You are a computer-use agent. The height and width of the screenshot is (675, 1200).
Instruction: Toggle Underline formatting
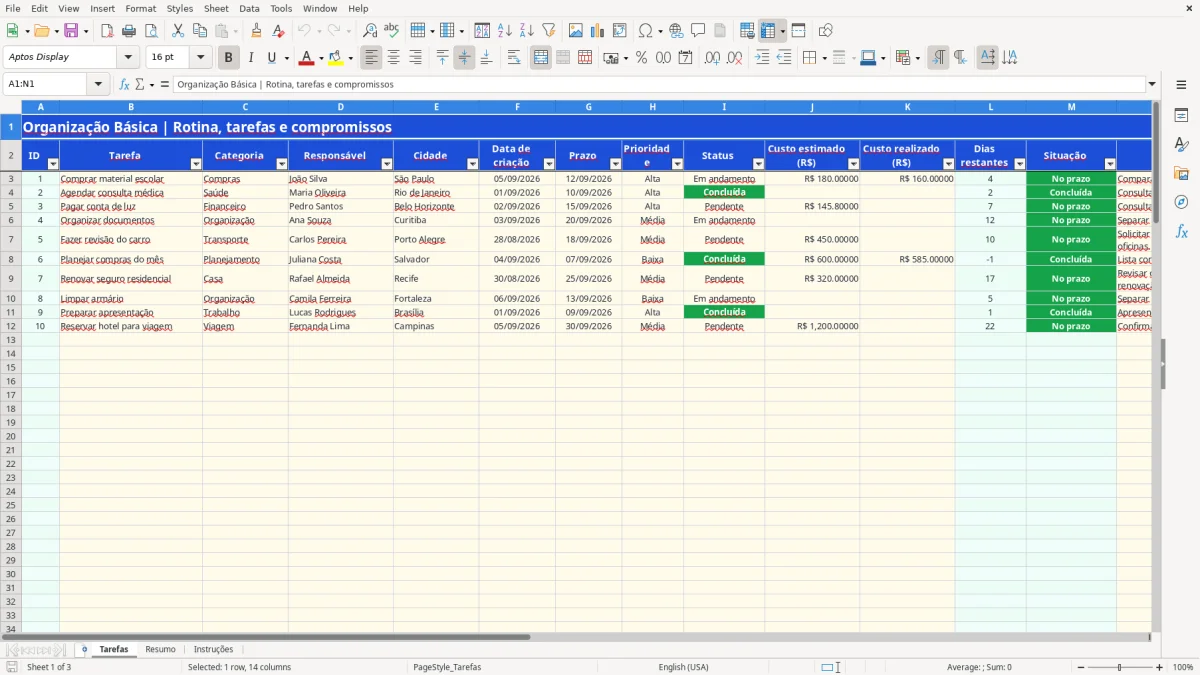pos(271,58)
